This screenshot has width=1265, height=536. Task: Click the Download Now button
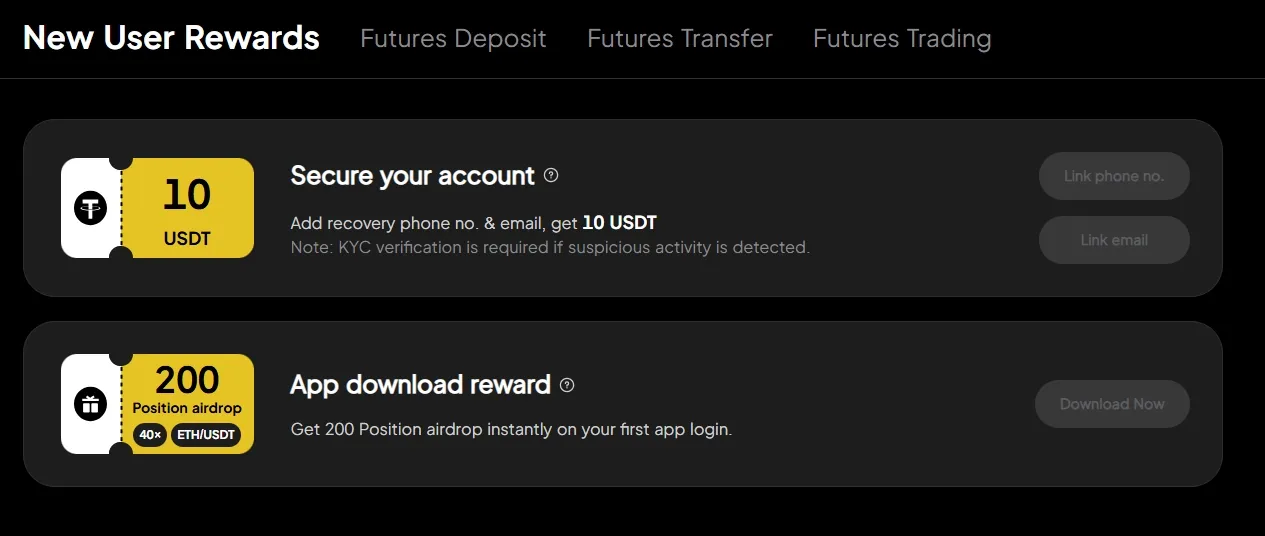[1112, 404]
